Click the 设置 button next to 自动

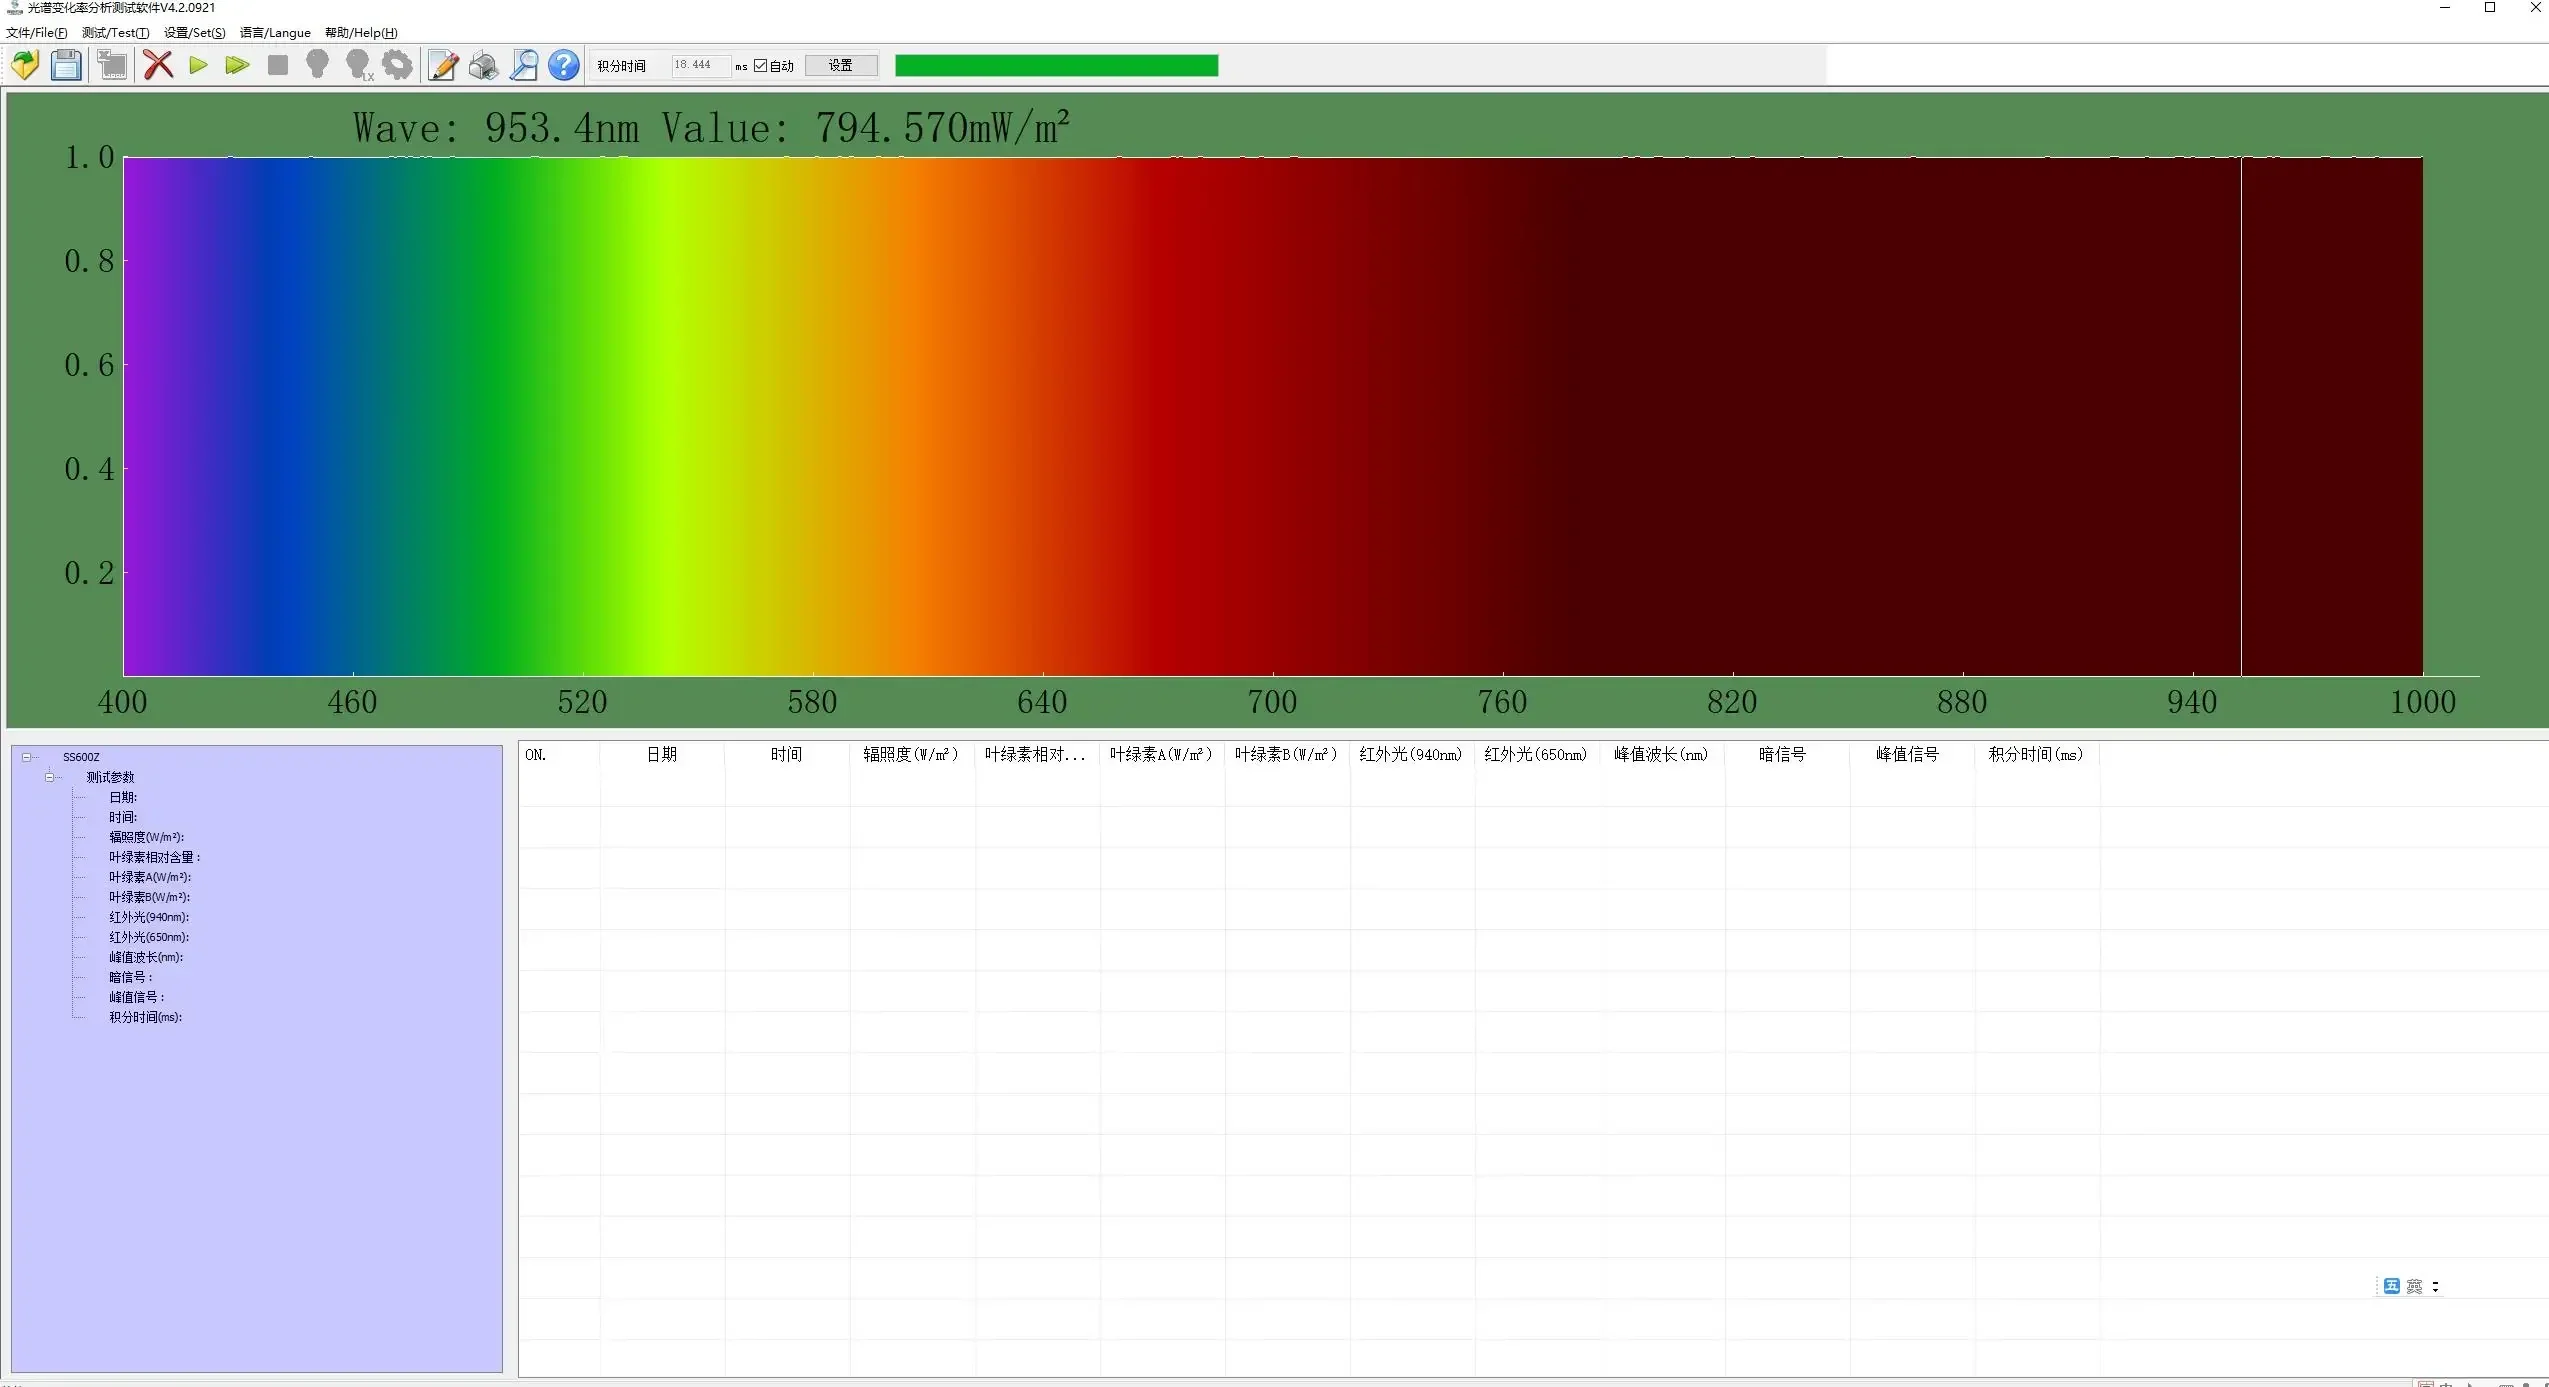[x=841, y=65]
